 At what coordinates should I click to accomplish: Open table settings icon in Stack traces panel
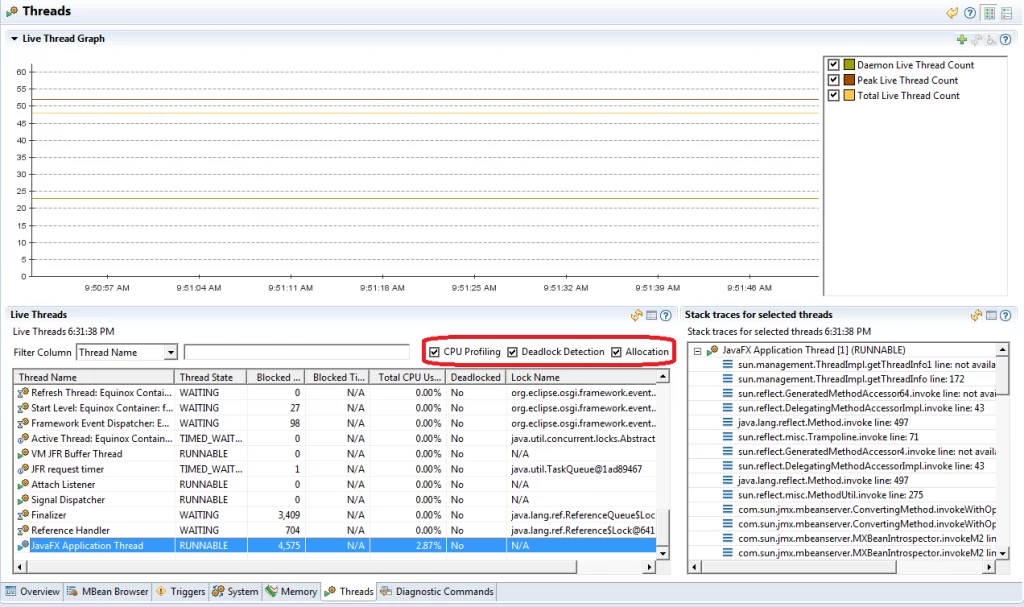tap(991, 316)
